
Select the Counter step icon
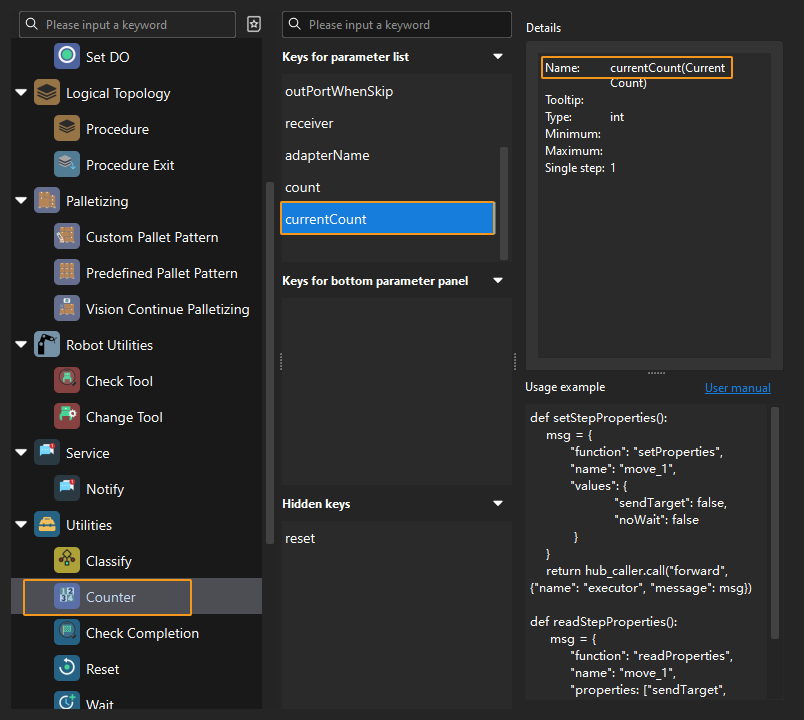point(67,597)
